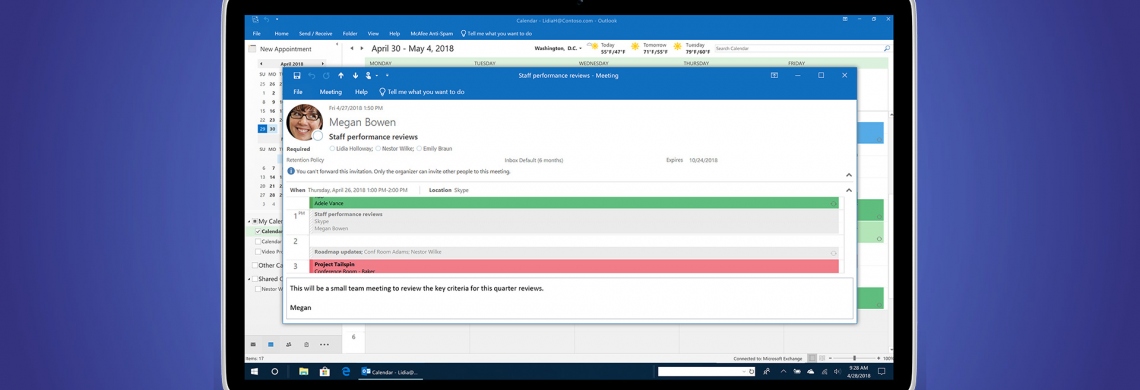
Task: Select the Project Tailspin appointment in preview
Action: [574, 266]
